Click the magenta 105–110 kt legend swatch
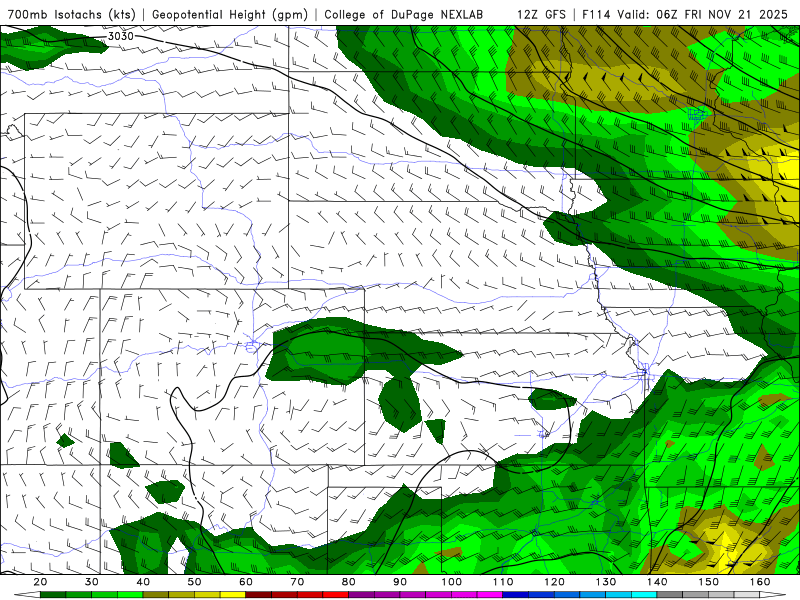The image size is (800, 600). tap(490, 595)
